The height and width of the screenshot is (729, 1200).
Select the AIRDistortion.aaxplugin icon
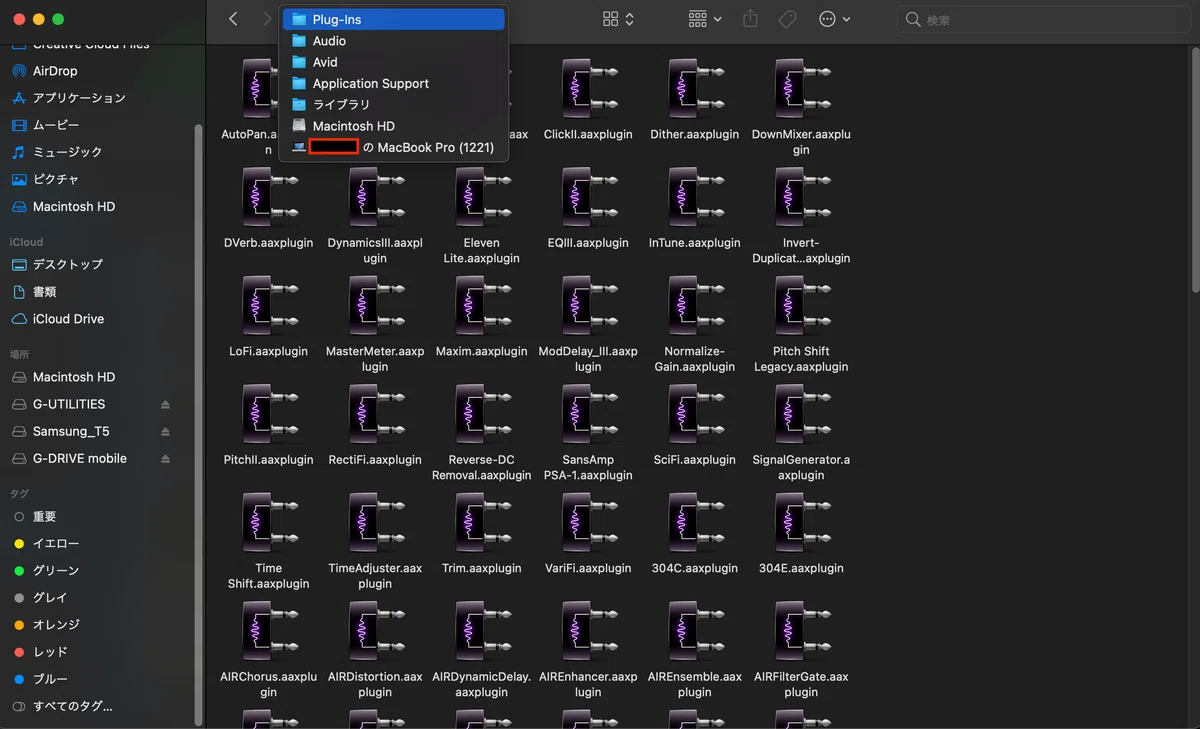coord(375,632)
